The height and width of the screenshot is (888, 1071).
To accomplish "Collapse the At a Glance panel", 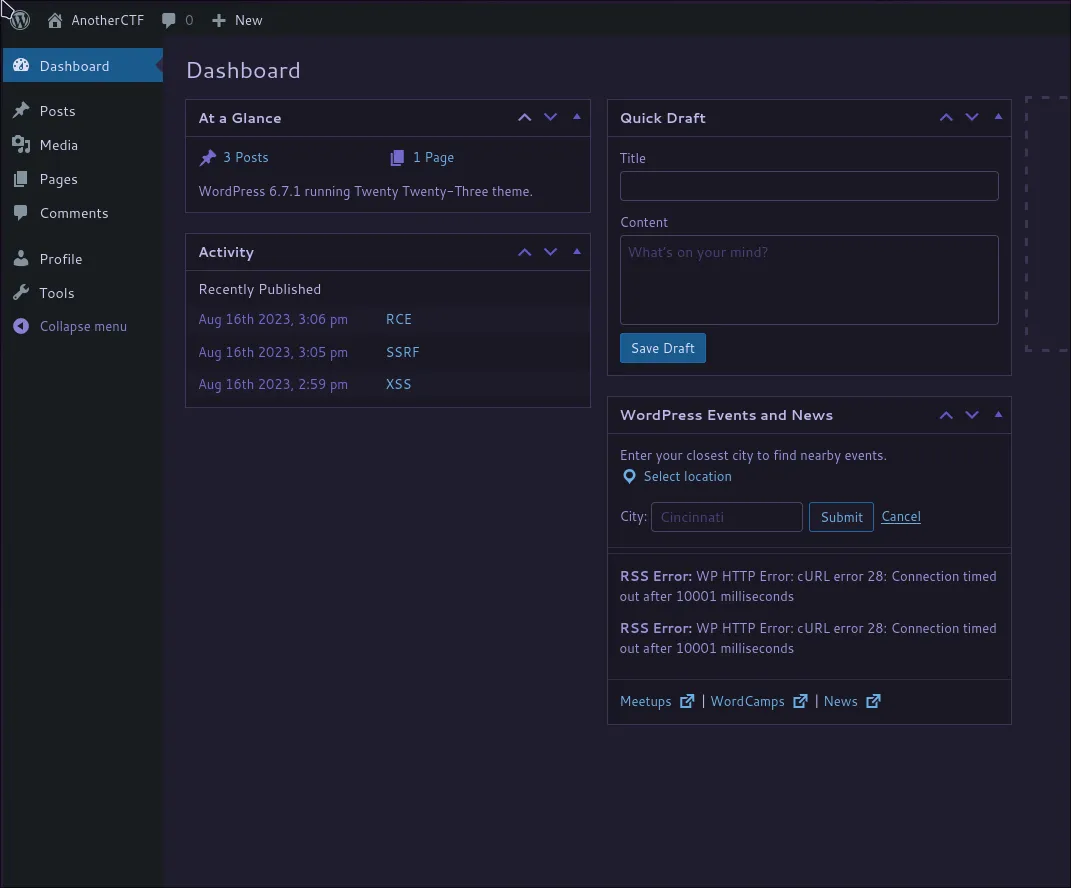I will point(577,117).
